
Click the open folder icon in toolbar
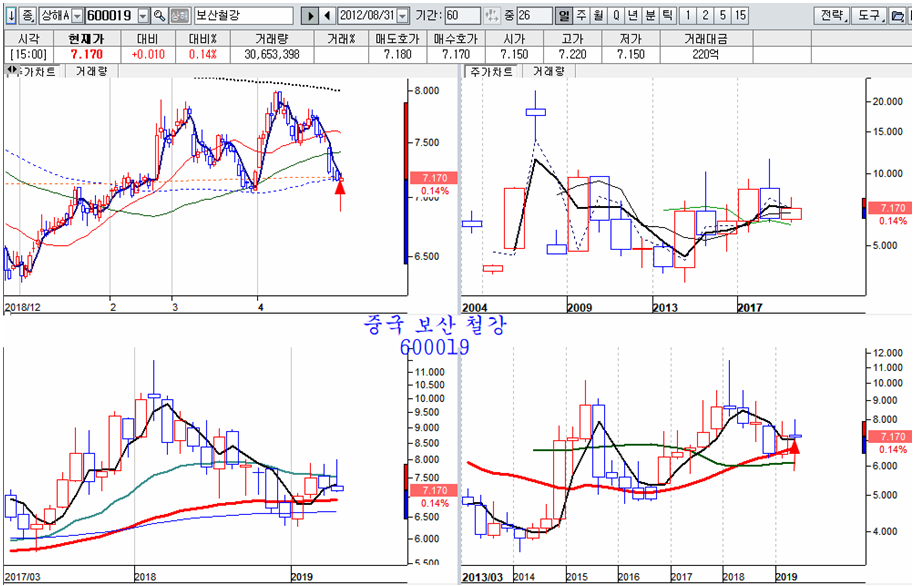pos(898,15)
